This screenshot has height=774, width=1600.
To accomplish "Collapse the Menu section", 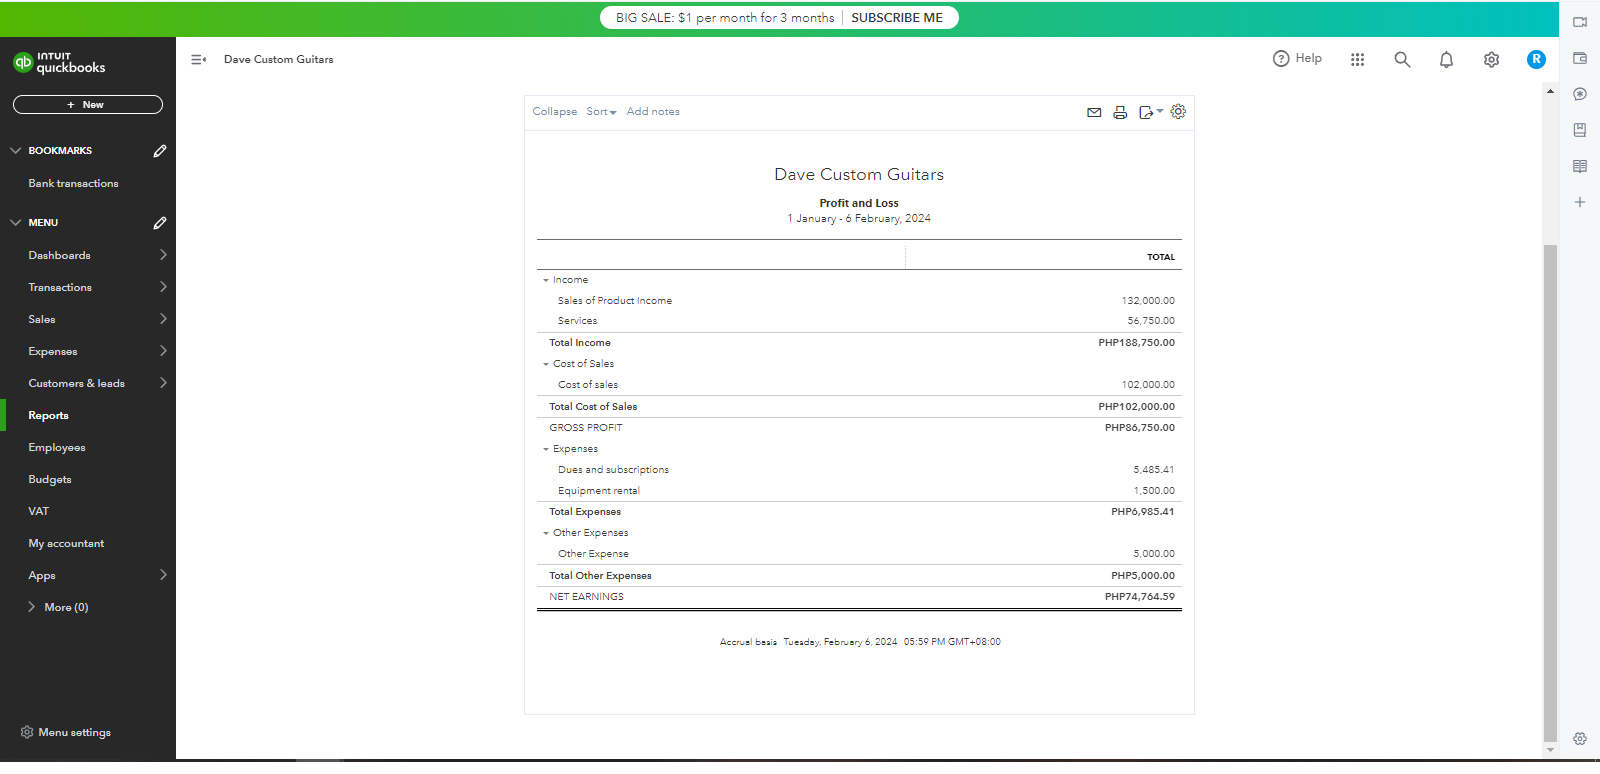I will (15, 223).
